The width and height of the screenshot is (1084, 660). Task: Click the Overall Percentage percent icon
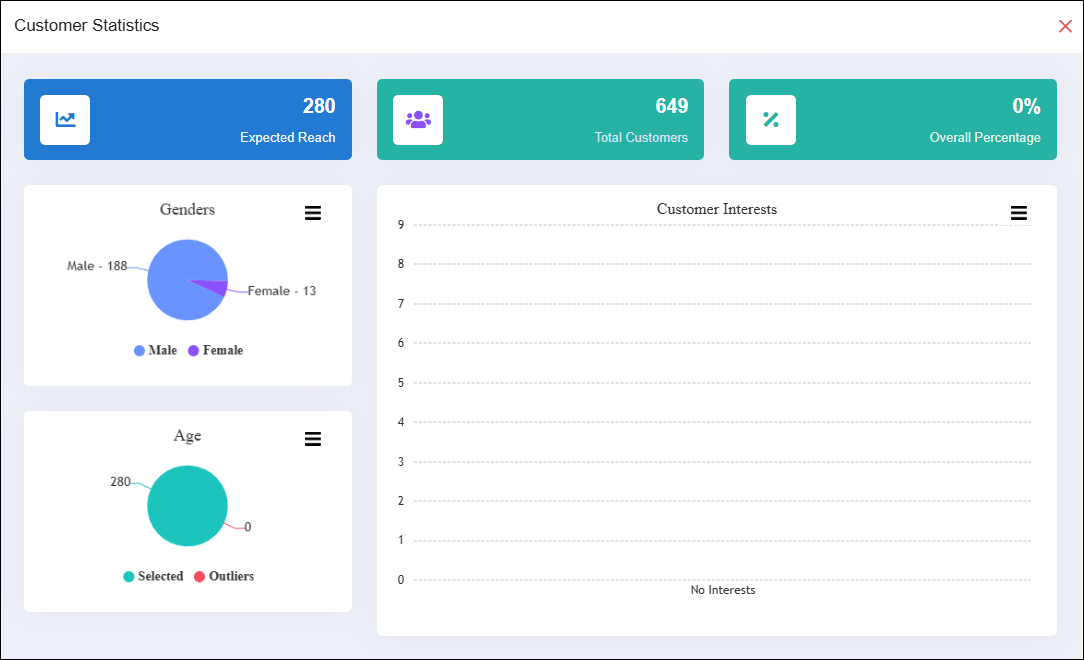tap(771, 120)
